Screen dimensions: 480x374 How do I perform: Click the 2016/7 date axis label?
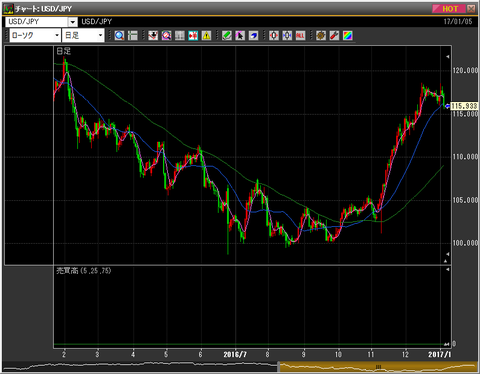[235, 354]
